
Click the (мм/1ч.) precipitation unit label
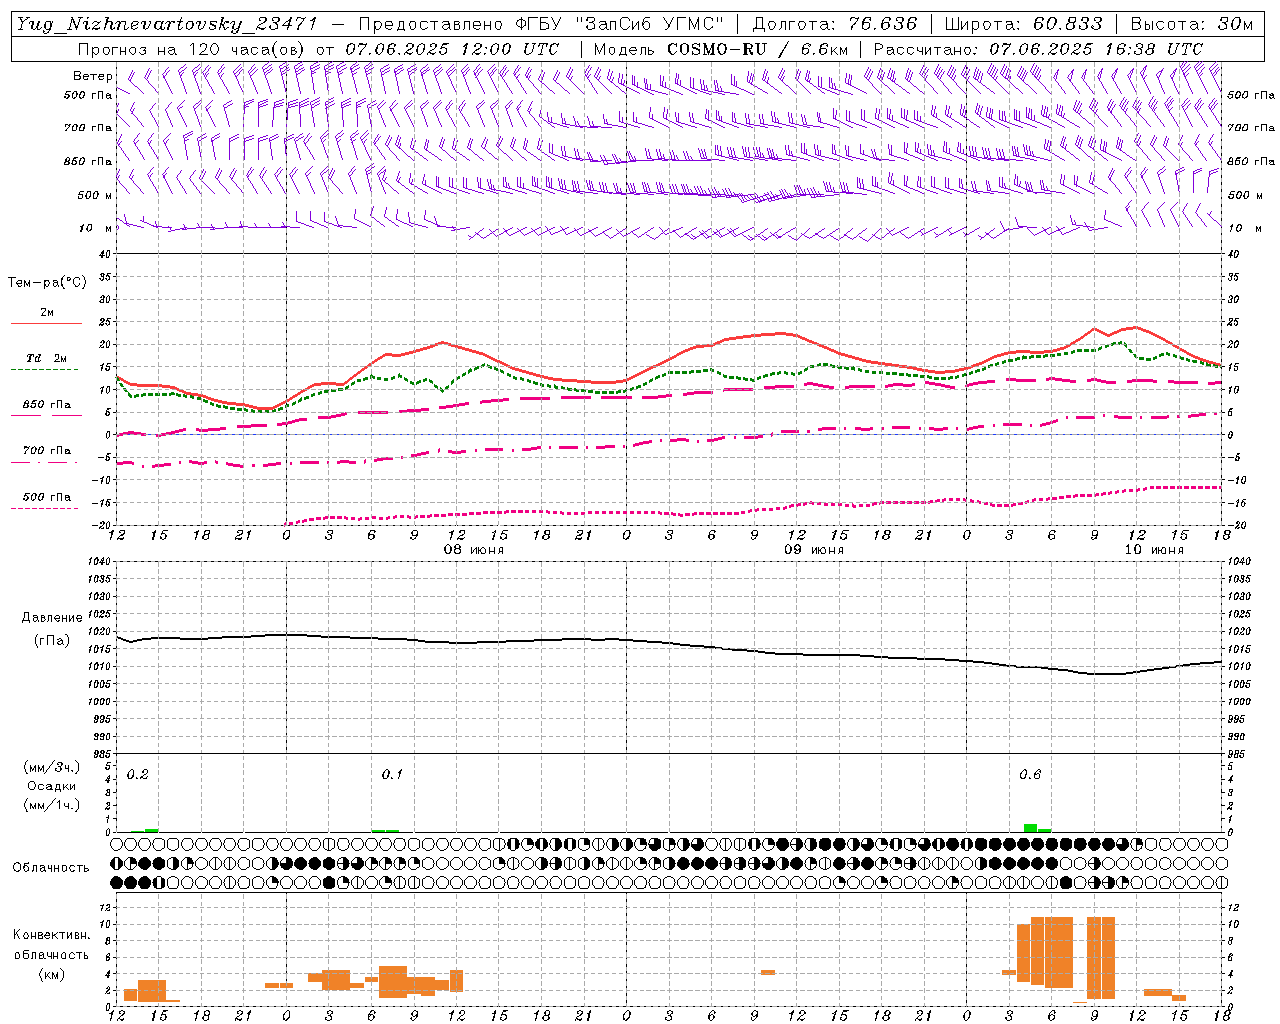click(x=52, y=805)
